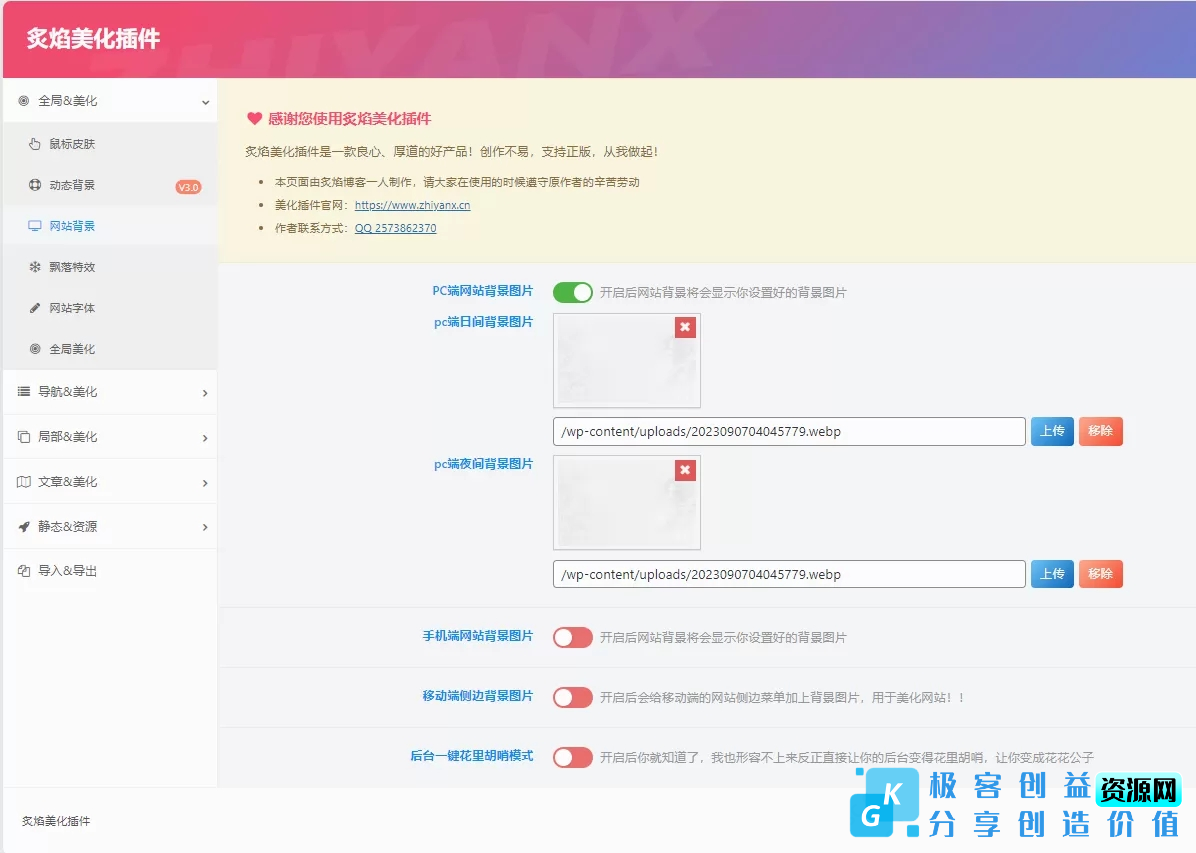Click the map icon beside 文章&美化
Screen dimensions: 1196x853
24,482
